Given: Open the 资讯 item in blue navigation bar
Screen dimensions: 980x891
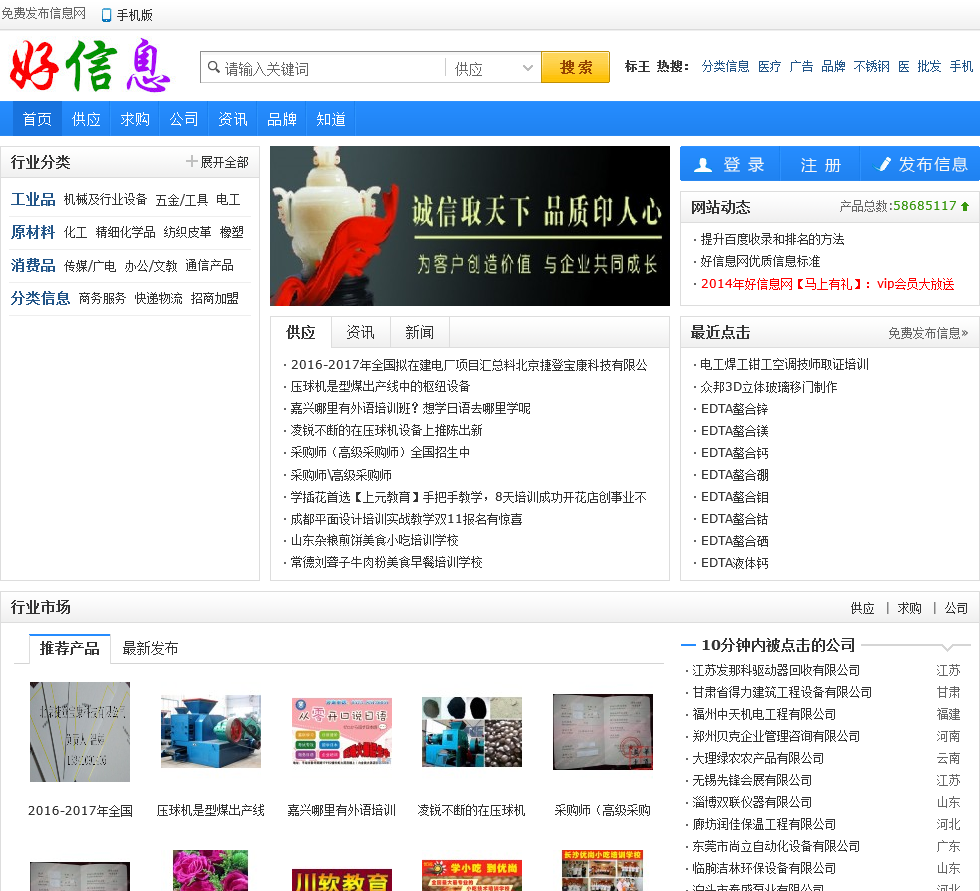Looking at the screenshot, I should (x=232, y=119).
